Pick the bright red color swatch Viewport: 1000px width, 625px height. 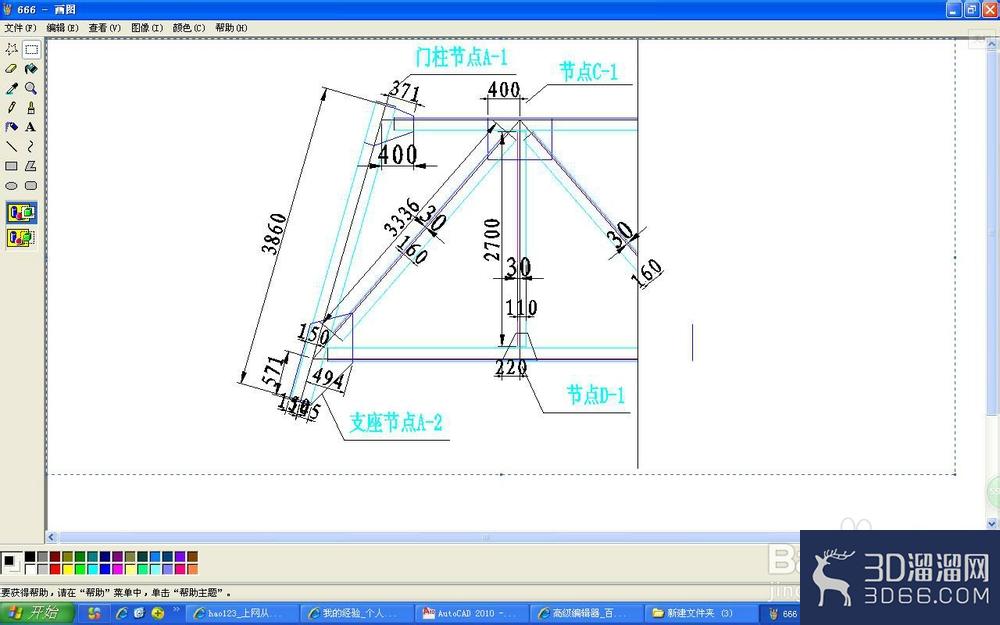point(55,569)
